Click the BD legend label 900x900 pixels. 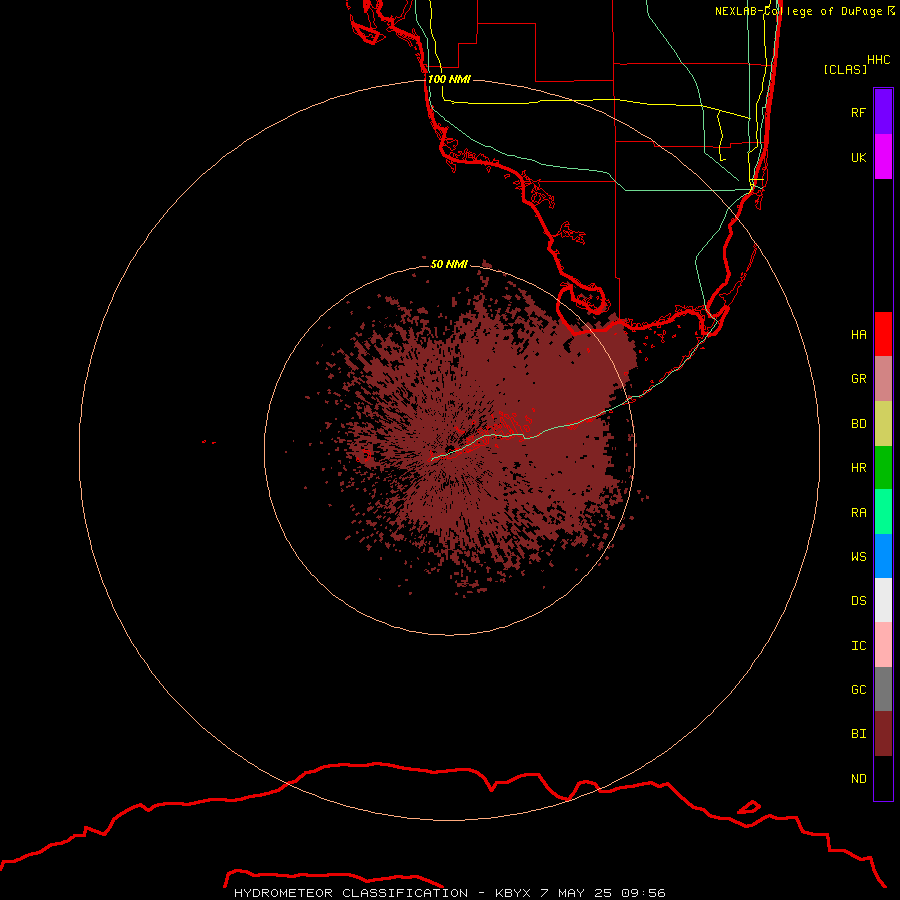click(x=858, y=424)
